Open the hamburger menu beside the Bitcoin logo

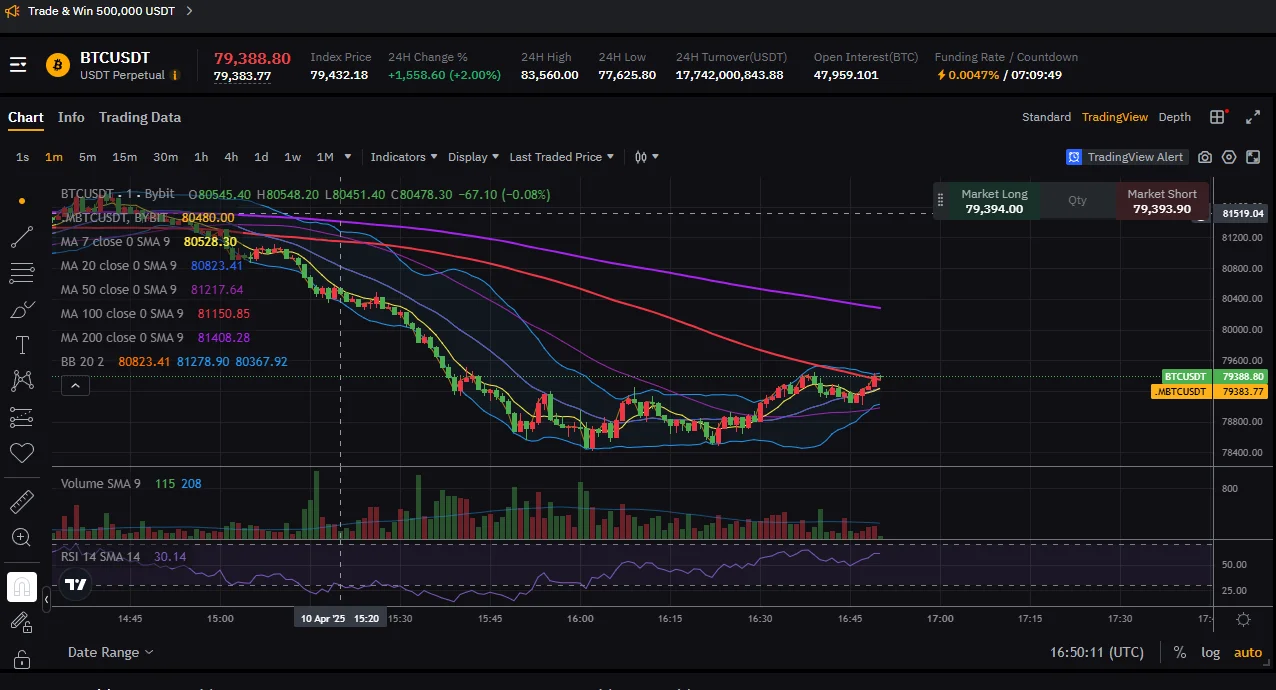[x=18, y=65]
